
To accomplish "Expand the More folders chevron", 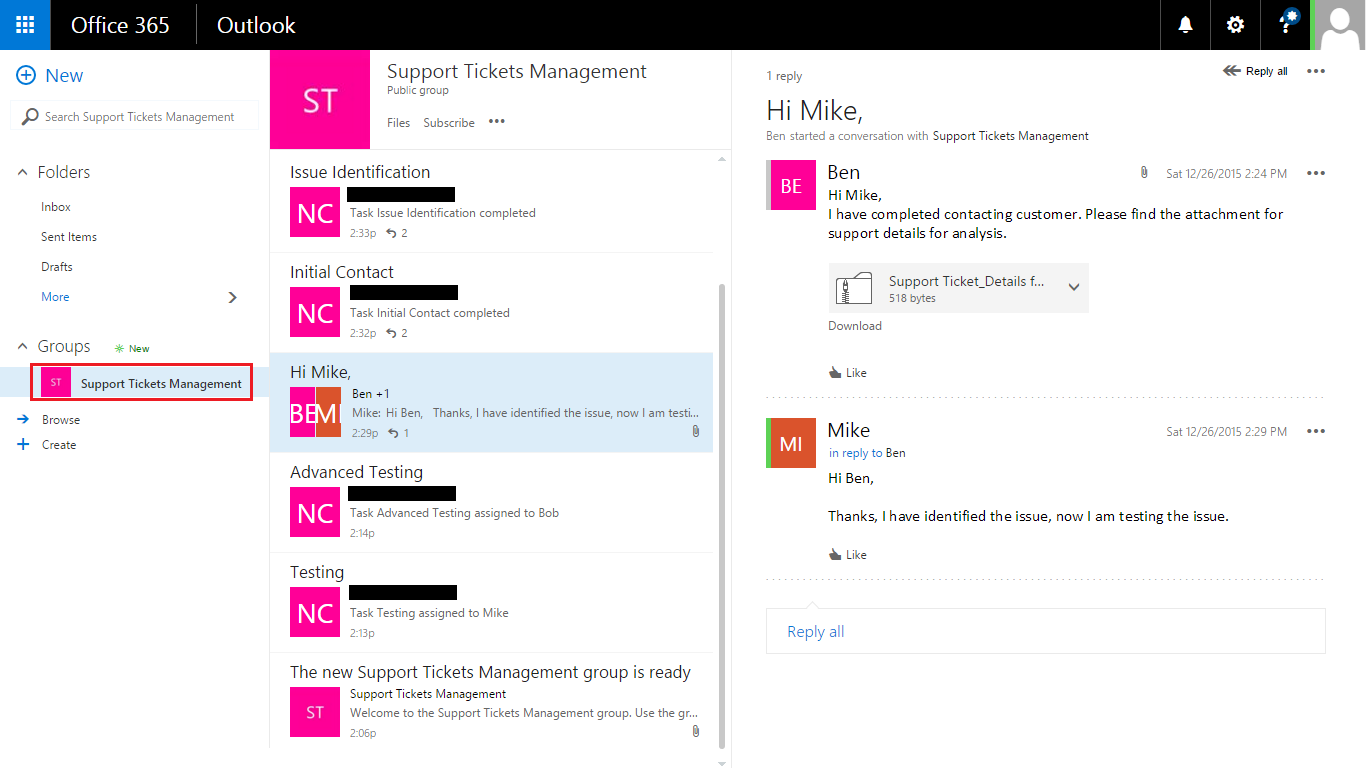I will 233,297.
